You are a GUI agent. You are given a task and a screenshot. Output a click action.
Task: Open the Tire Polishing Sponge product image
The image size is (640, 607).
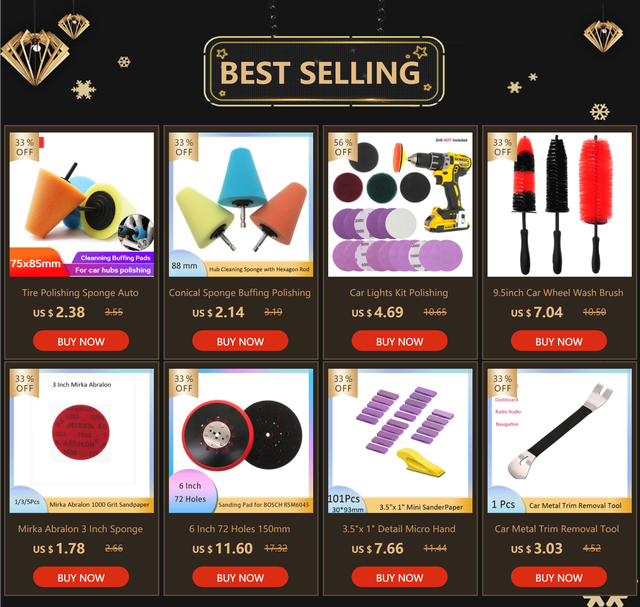[82, 205]
